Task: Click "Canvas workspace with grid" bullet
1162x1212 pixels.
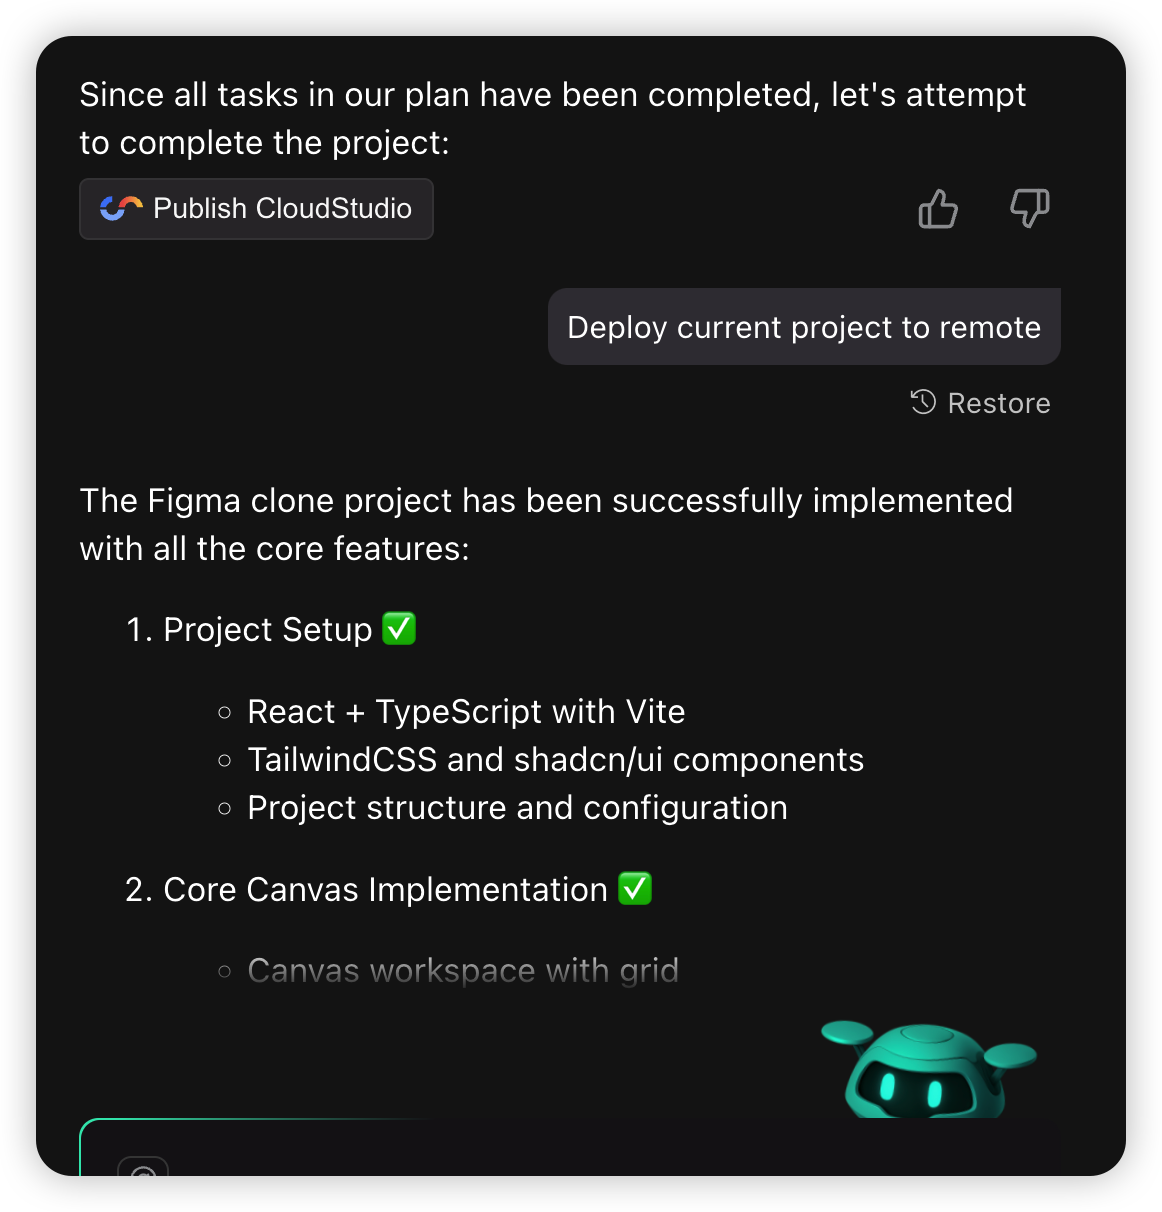Action: click(462, 970)
